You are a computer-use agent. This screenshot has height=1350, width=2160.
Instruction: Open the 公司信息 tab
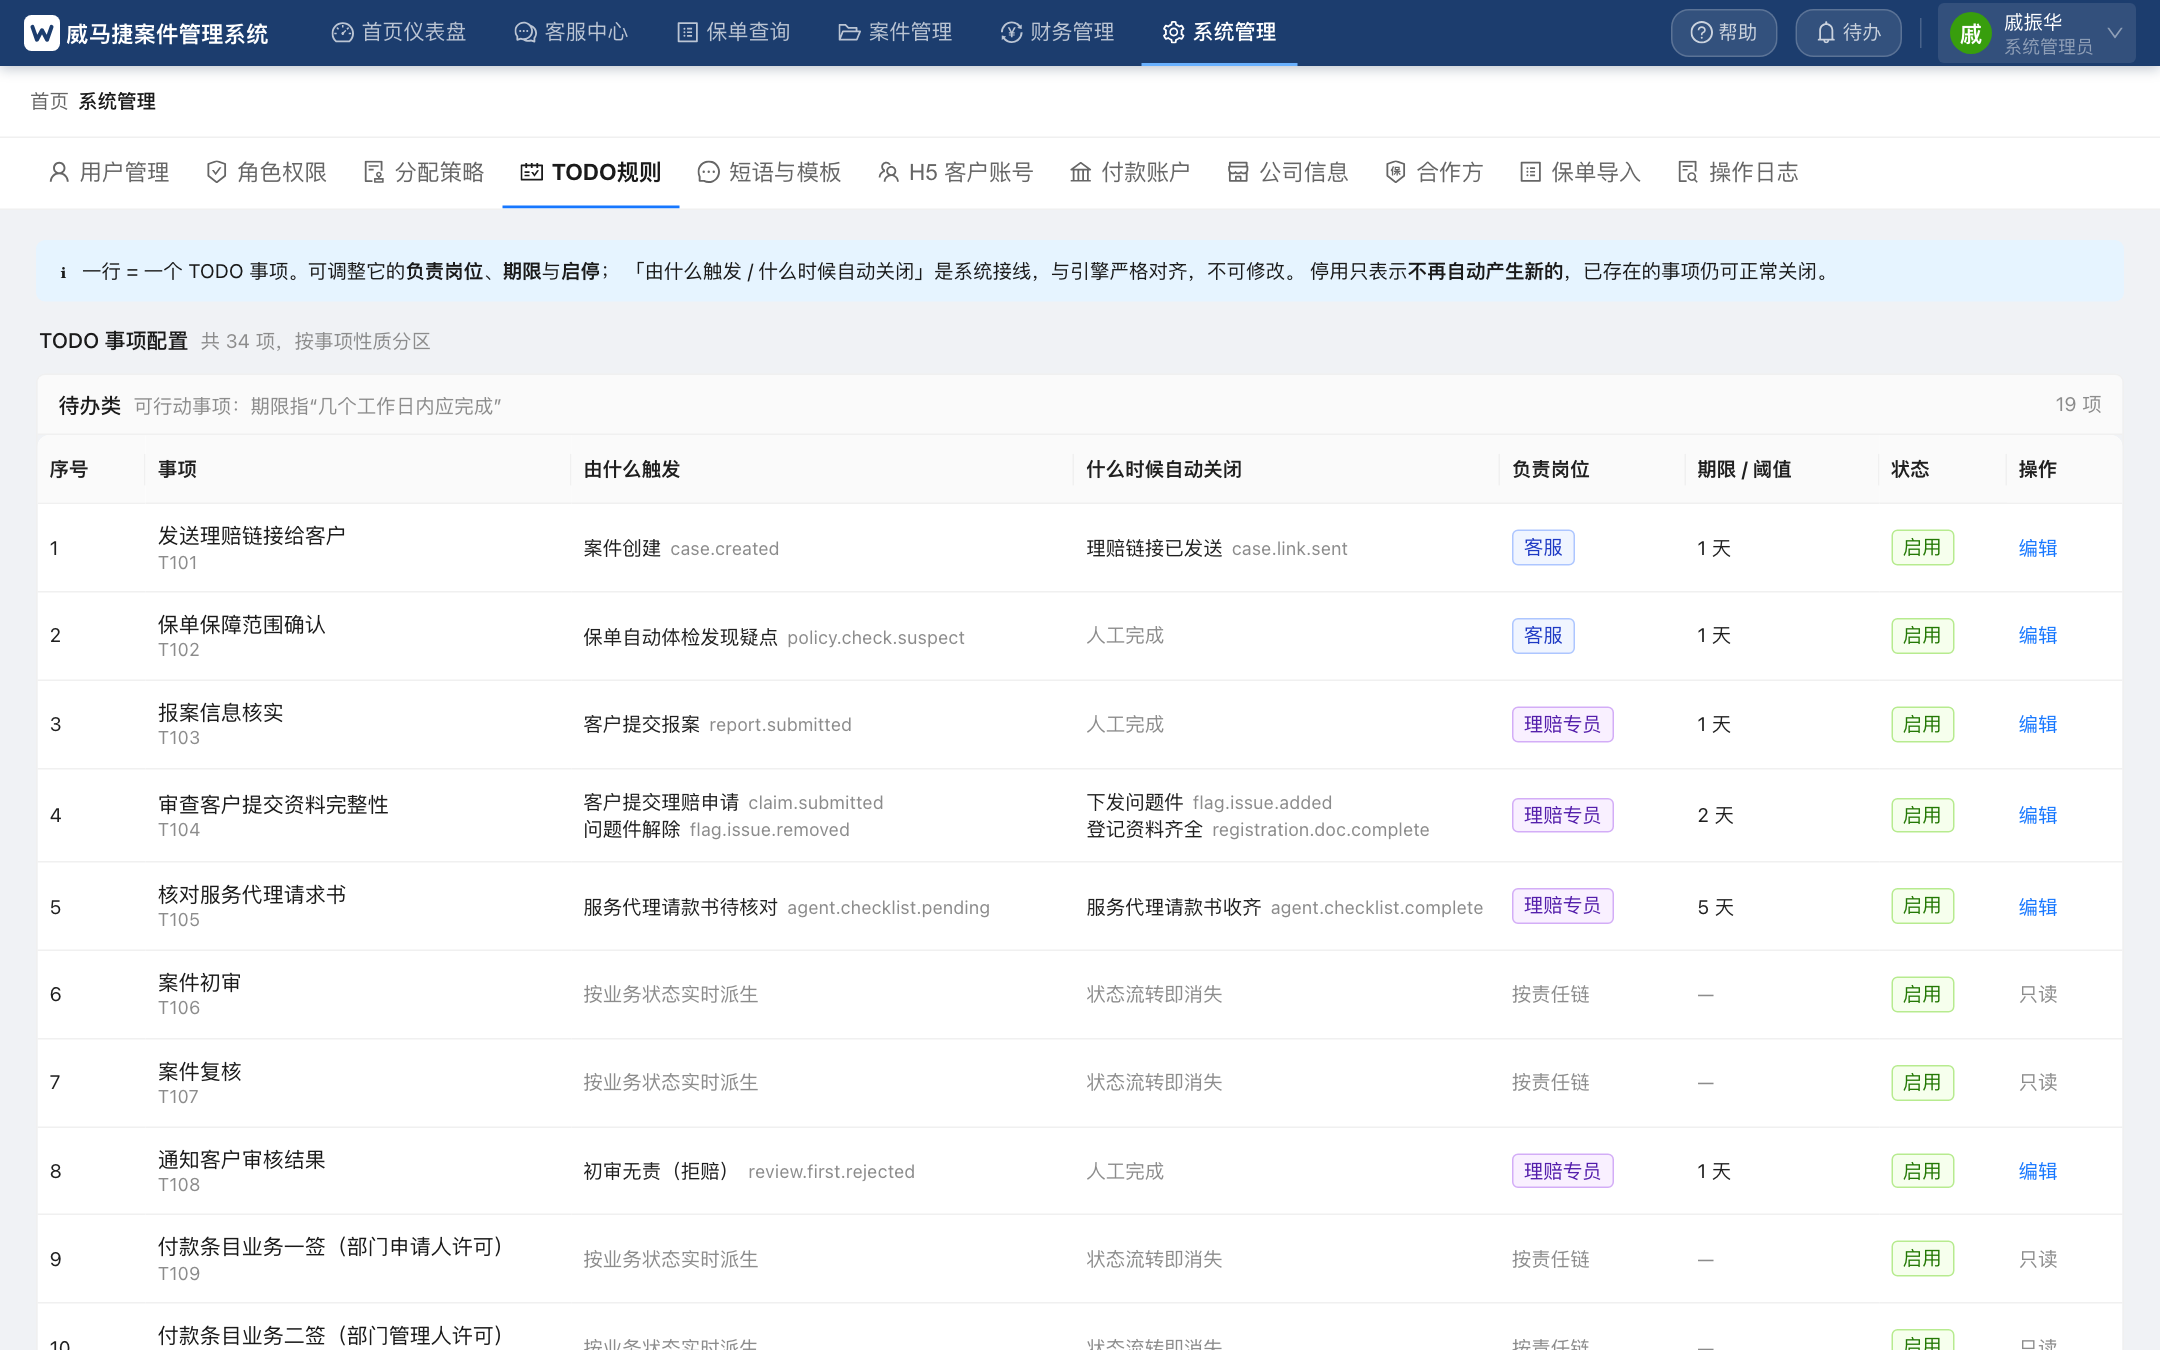tap(1288, 172)
